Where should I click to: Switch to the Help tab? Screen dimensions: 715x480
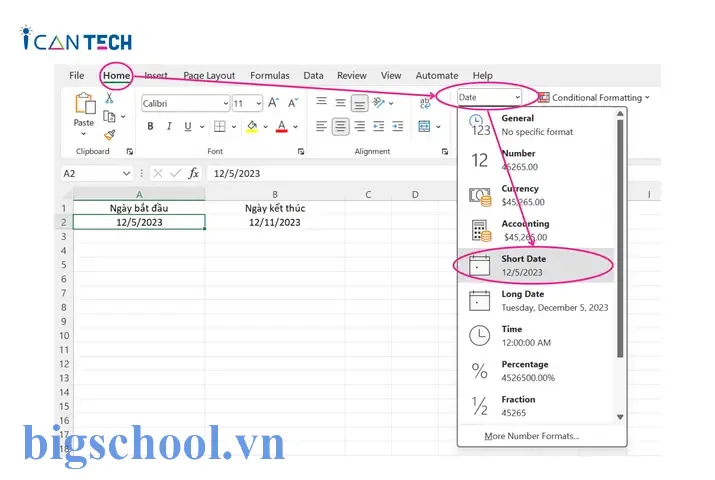pos(482,75)
